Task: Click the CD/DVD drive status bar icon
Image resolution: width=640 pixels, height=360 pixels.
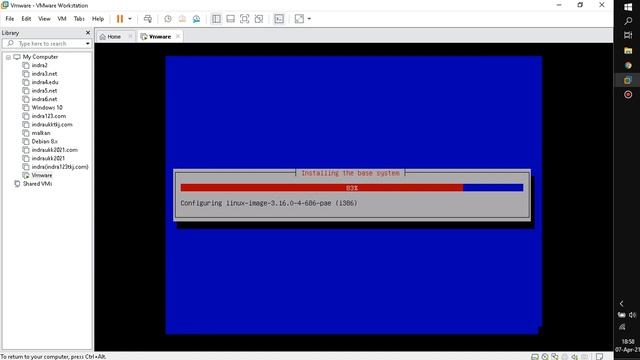Action: pyautogui.click(x=545, y=357)
